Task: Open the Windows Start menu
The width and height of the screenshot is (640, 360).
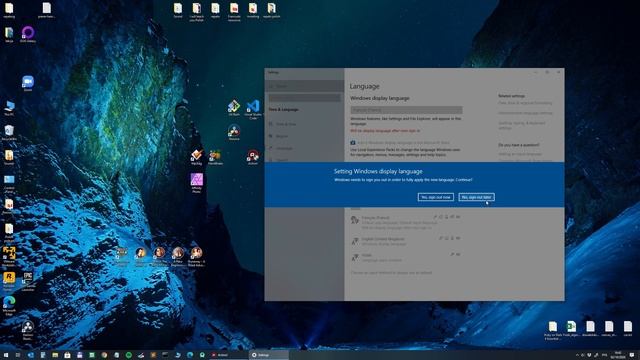Action: tap(6, 355)
